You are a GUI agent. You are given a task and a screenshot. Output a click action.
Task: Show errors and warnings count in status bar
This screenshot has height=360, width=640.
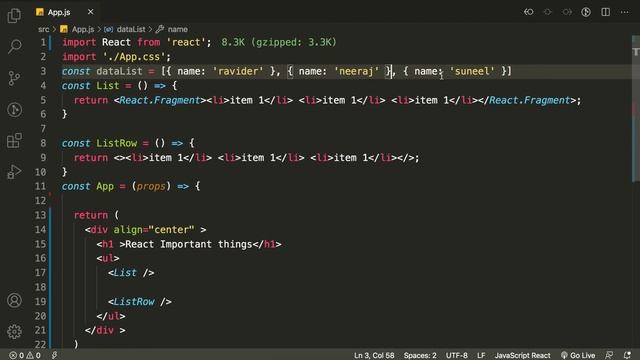pos(25,356)
